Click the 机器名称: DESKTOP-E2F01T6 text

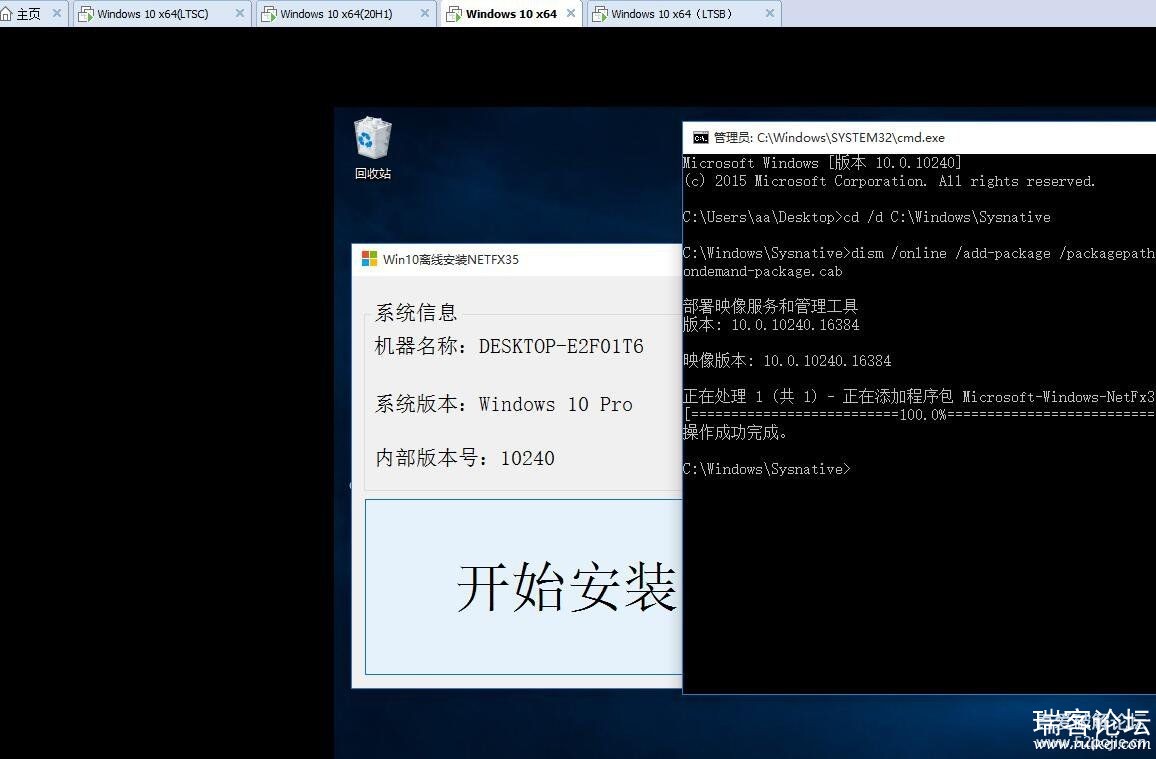509,346
